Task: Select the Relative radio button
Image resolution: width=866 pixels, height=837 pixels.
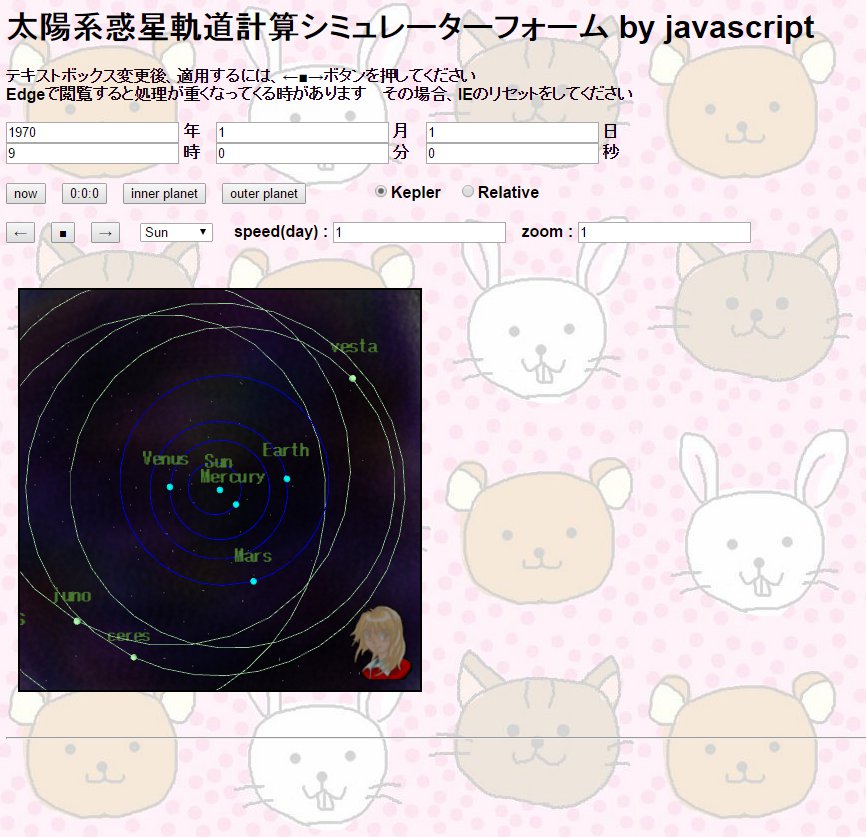Action: pos(468,192)
